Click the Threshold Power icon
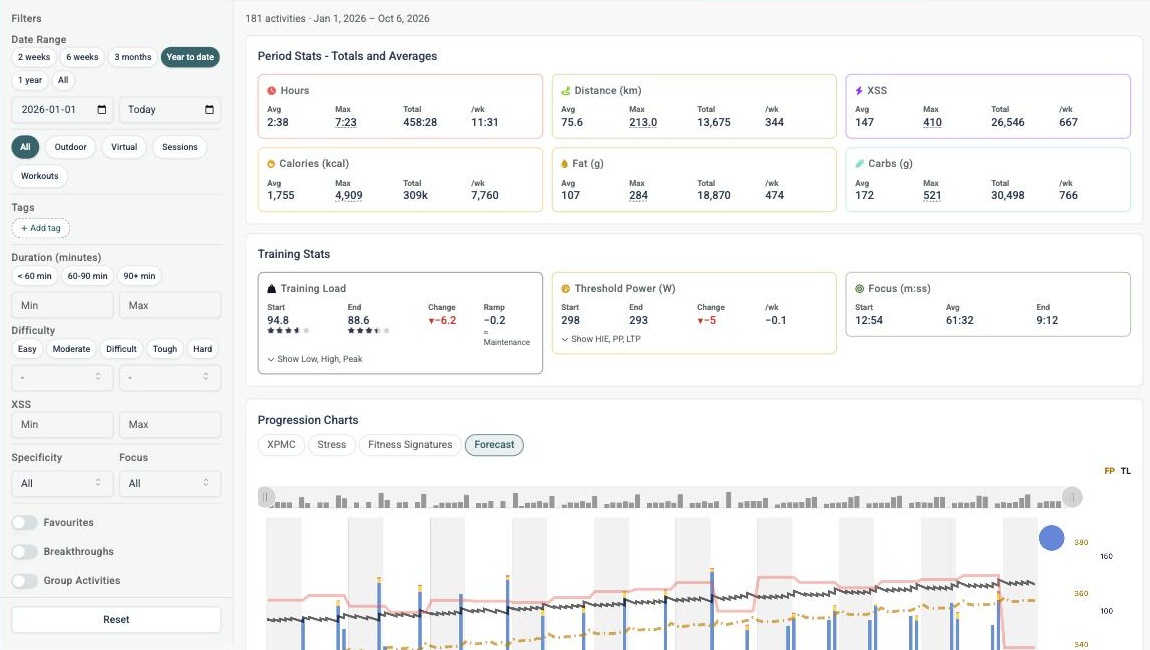1150x650 pixels. click(x=565, y=289)
